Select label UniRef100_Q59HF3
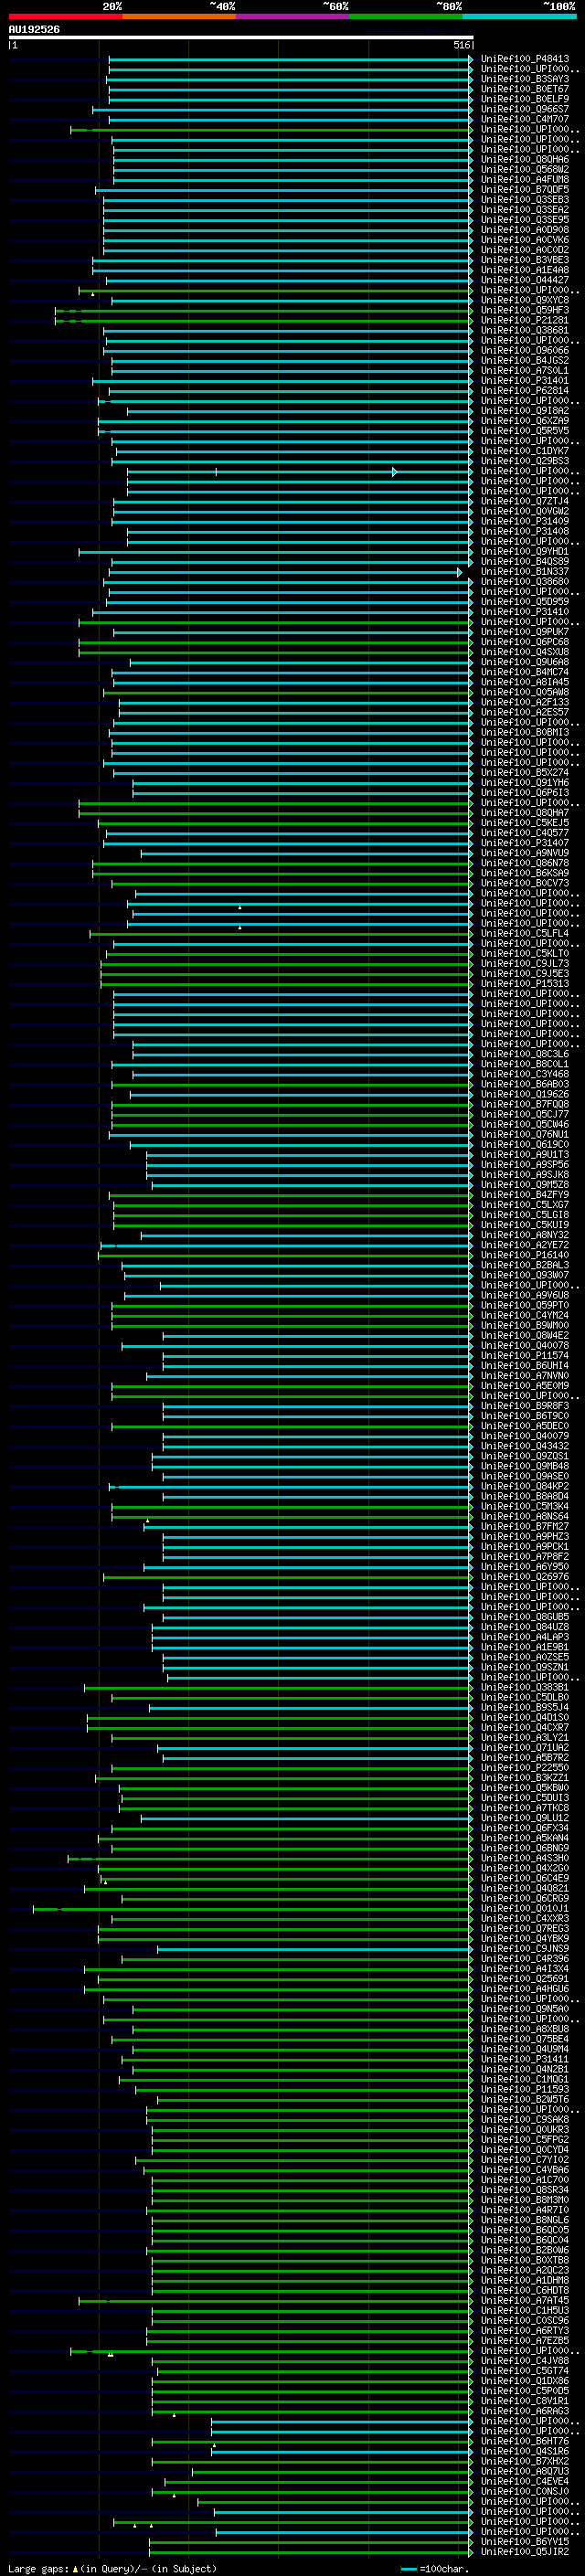585x2576 pixels. (525, 310)
